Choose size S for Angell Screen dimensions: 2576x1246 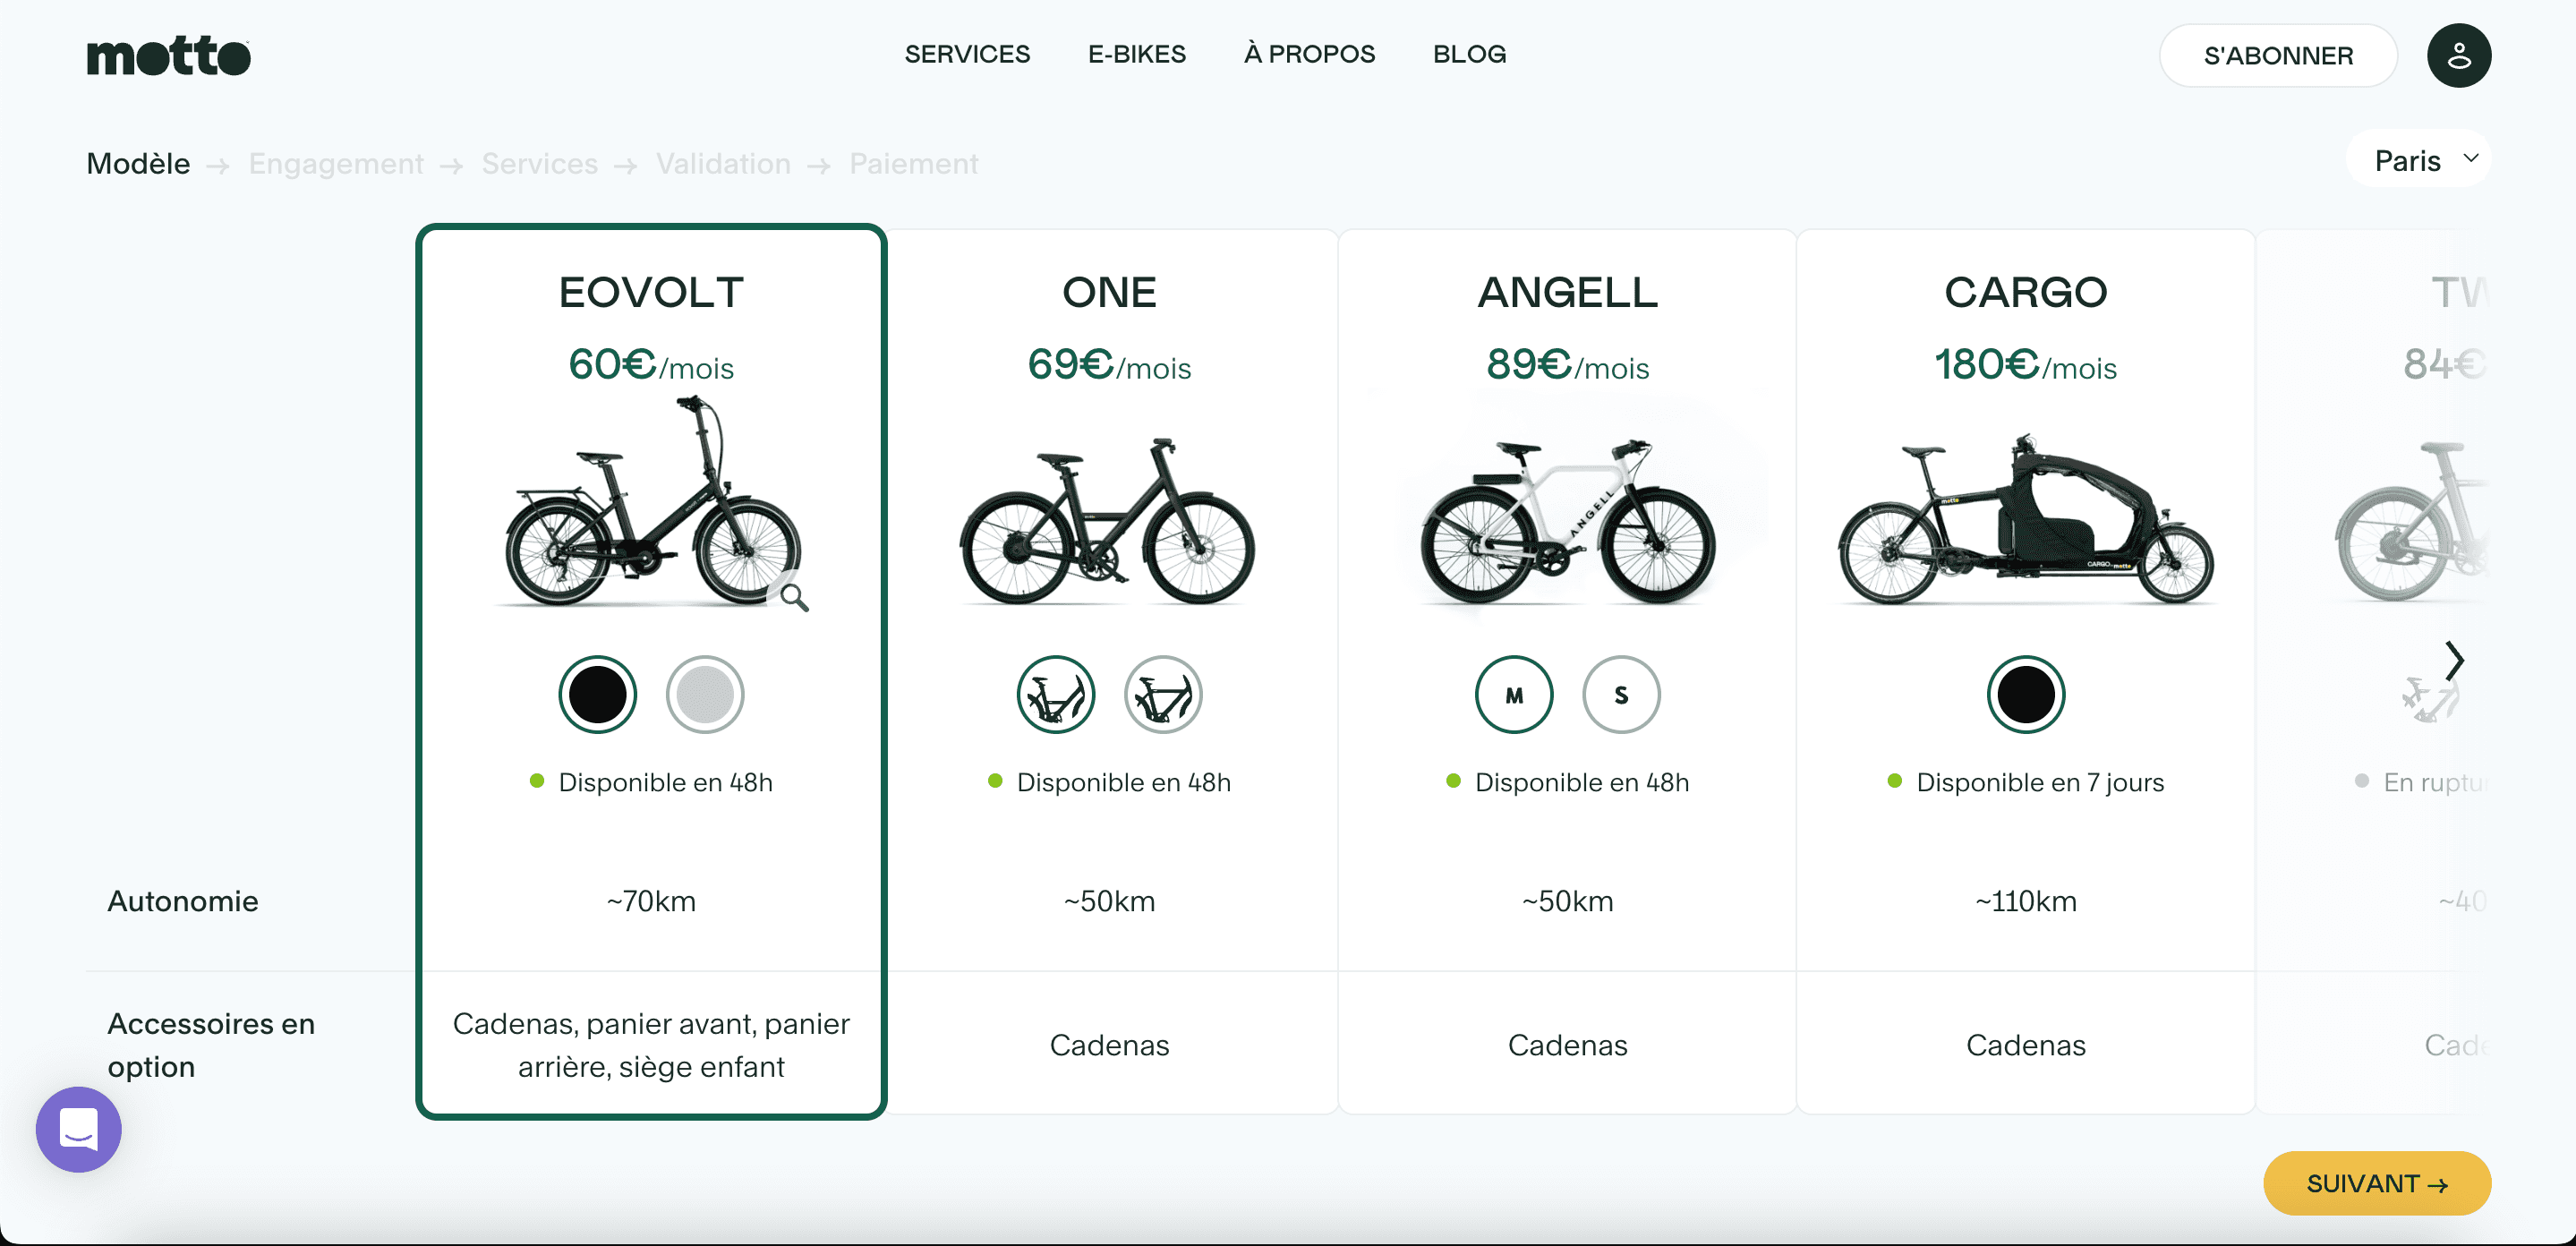tap(1620, 694)
